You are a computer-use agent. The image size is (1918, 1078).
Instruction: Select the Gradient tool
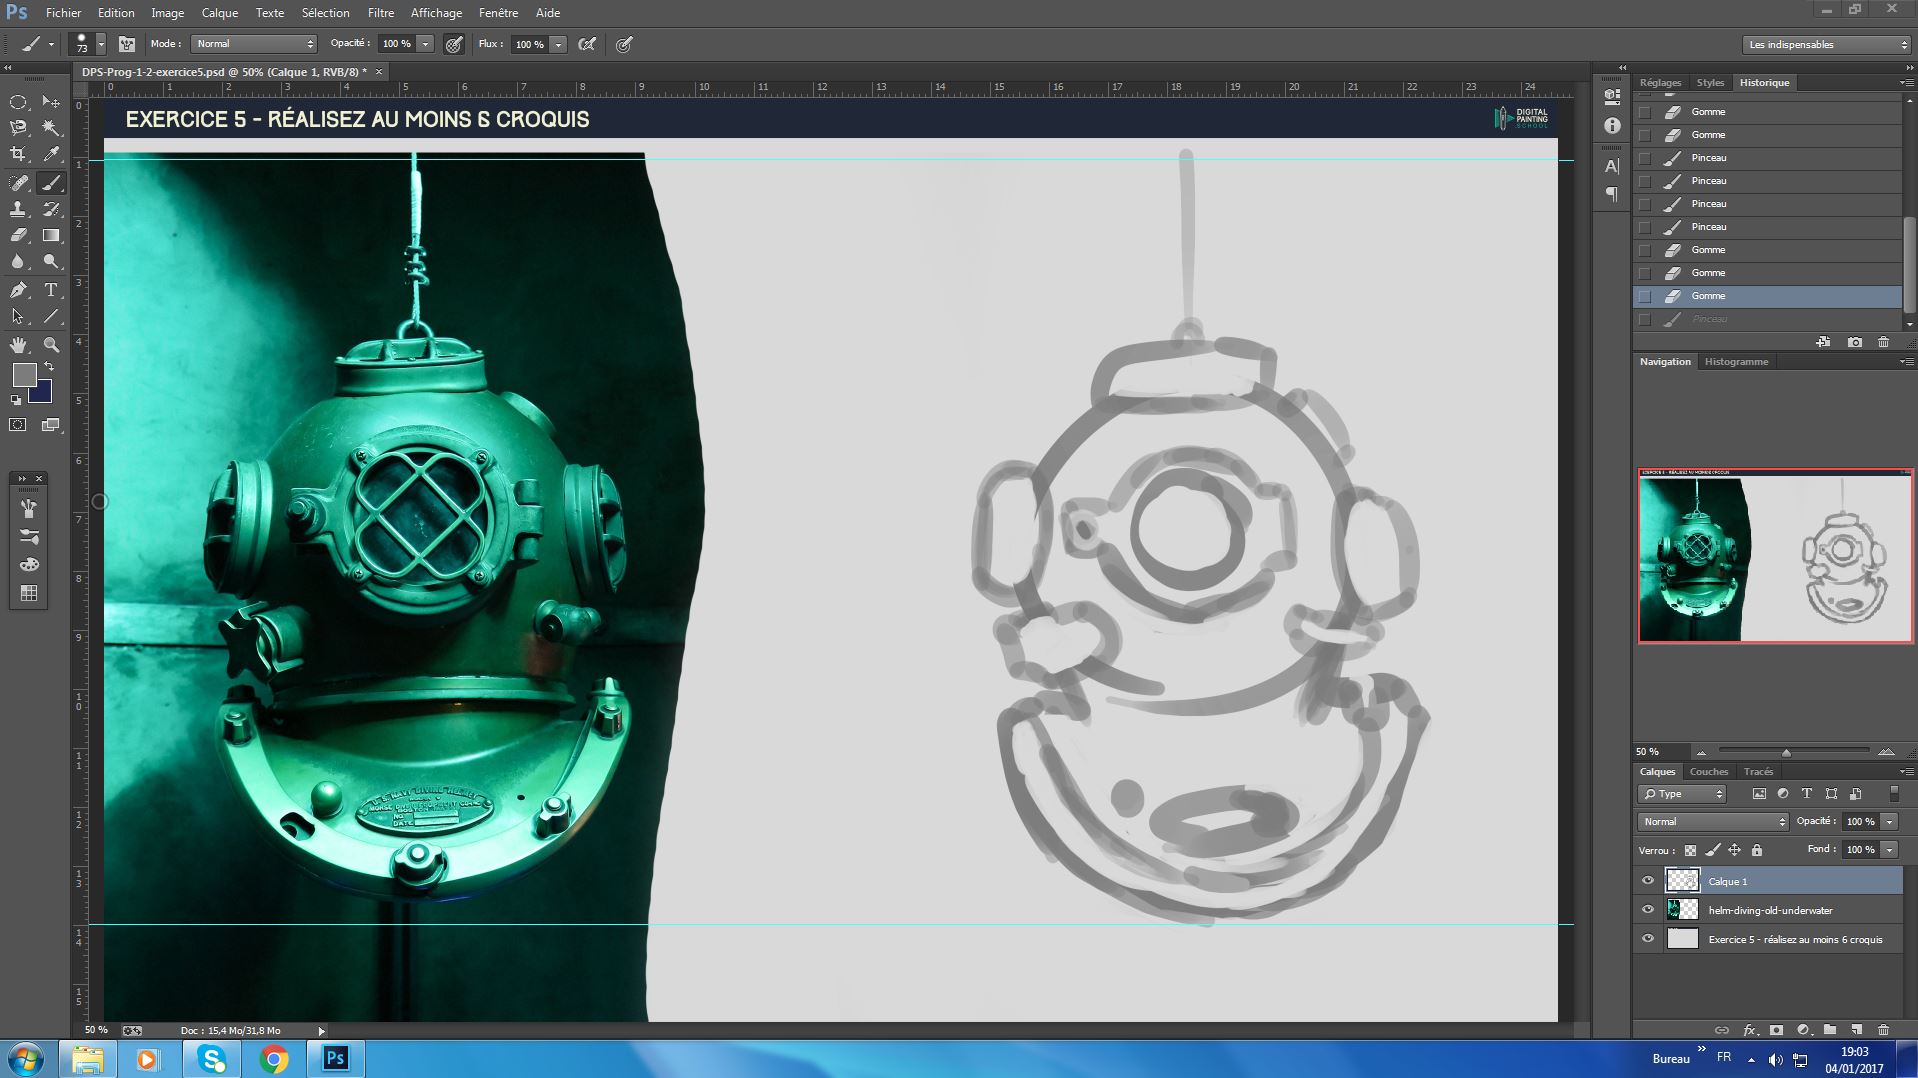(51, 235)
